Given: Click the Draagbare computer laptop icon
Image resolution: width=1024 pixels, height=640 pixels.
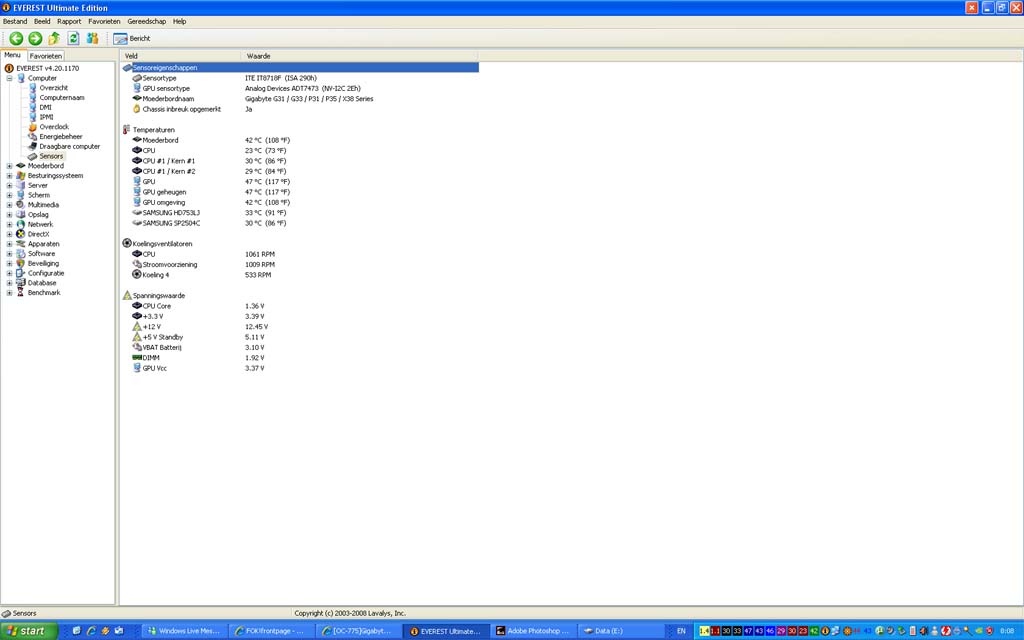Looking at the screenshot, I should (x=33, y=146).
